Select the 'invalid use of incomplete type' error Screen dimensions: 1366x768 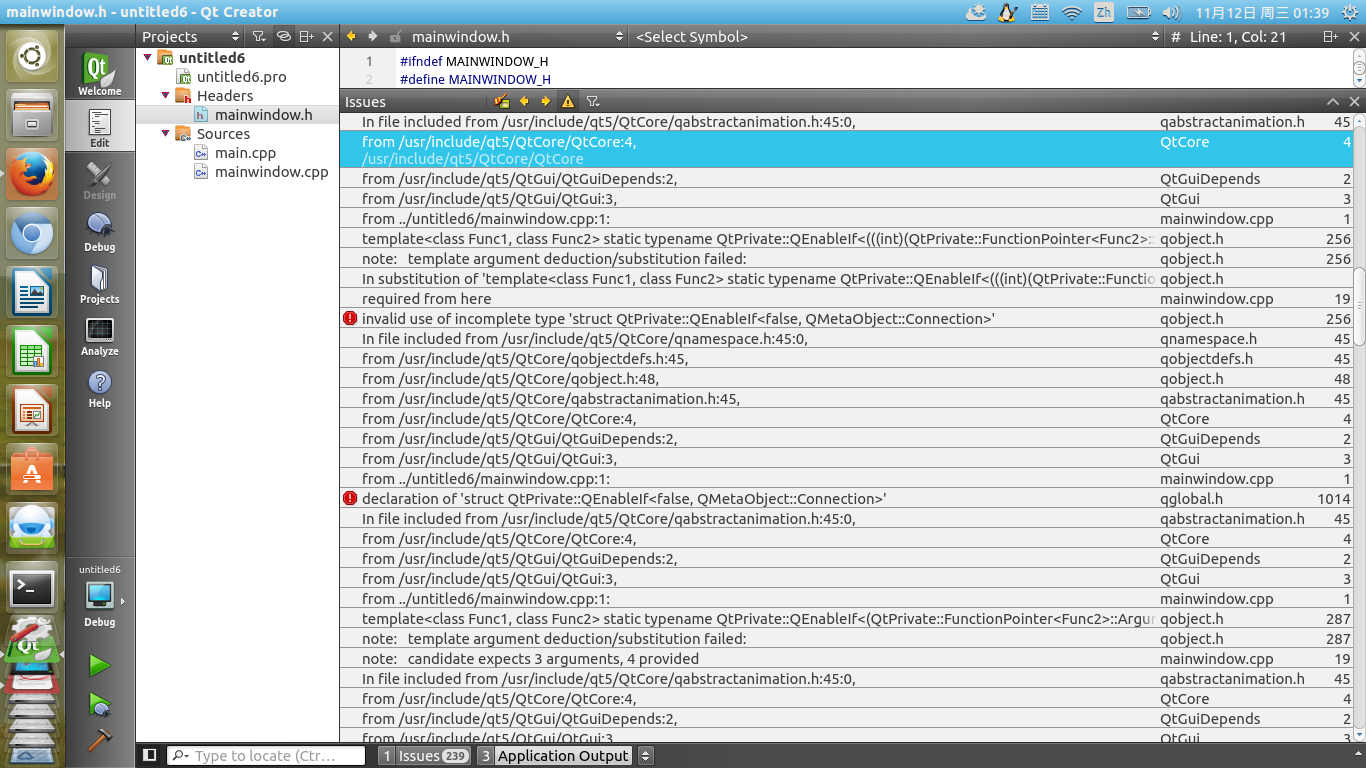(847, 319)
